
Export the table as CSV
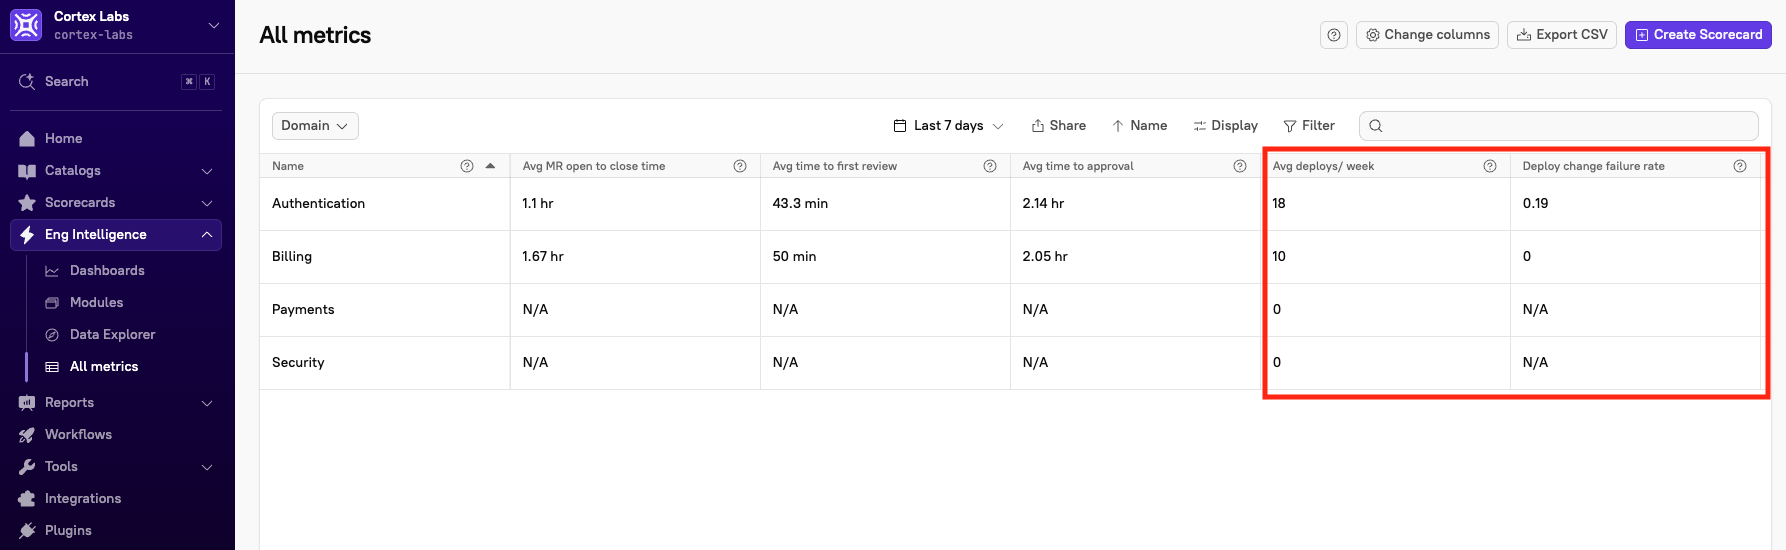[x=1562, y=35]
